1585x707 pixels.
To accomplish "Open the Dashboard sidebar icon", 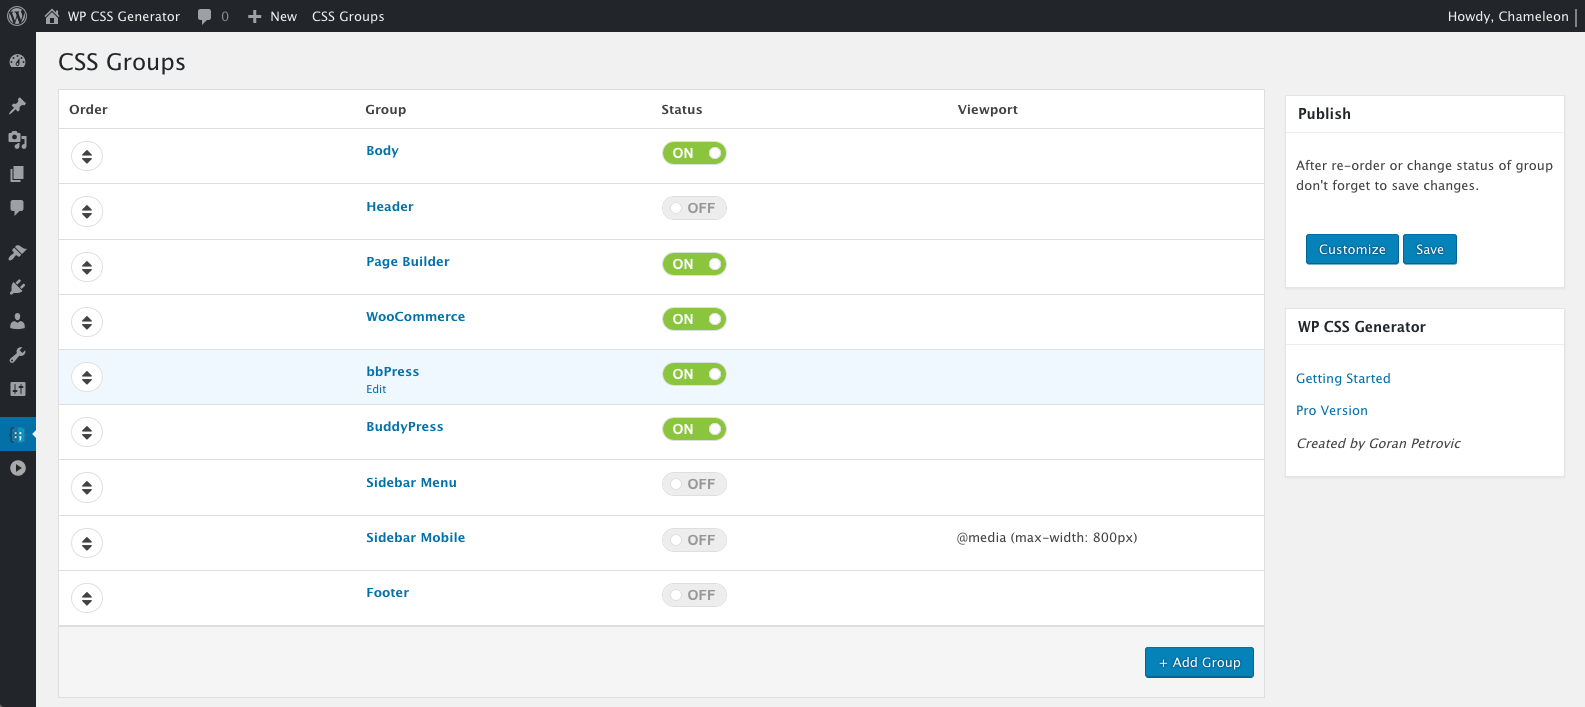I will (x=17, y=61).
